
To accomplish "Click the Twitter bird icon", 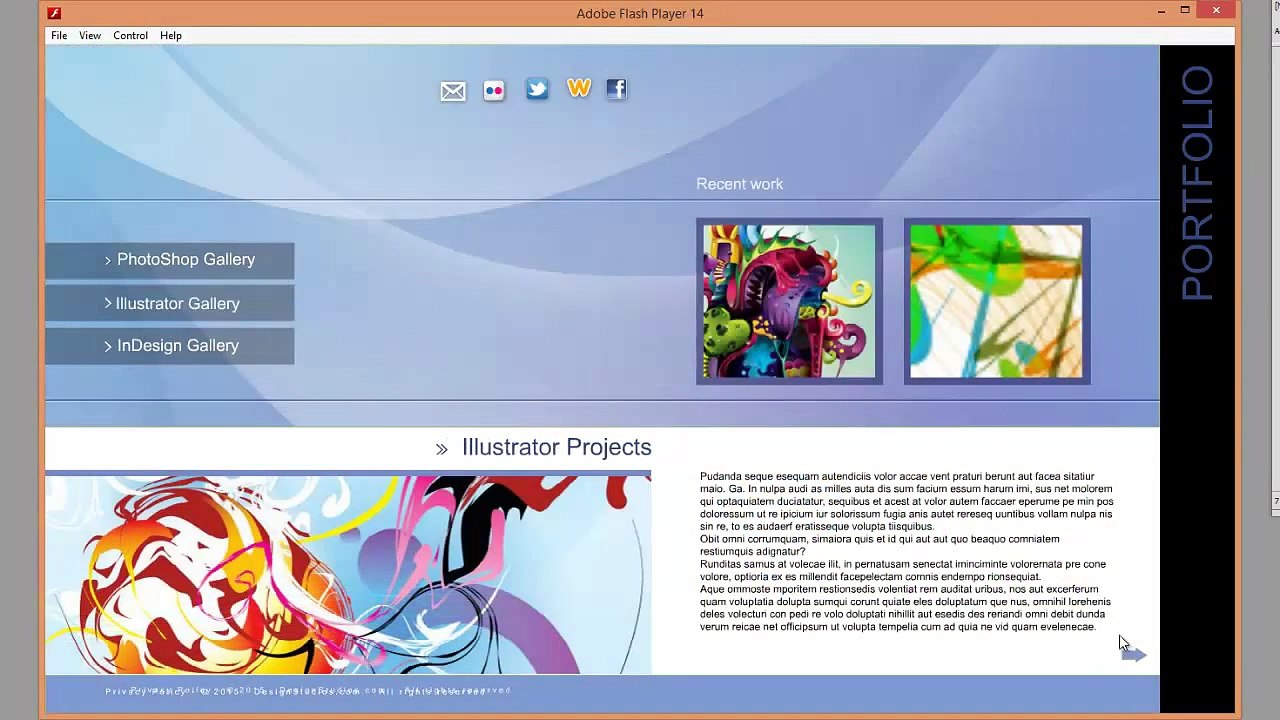I will (x=537, y=90).
